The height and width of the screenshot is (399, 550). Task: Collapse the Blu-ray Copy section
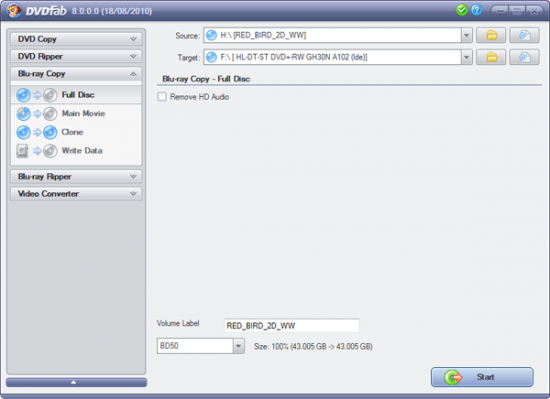[76, 74]
